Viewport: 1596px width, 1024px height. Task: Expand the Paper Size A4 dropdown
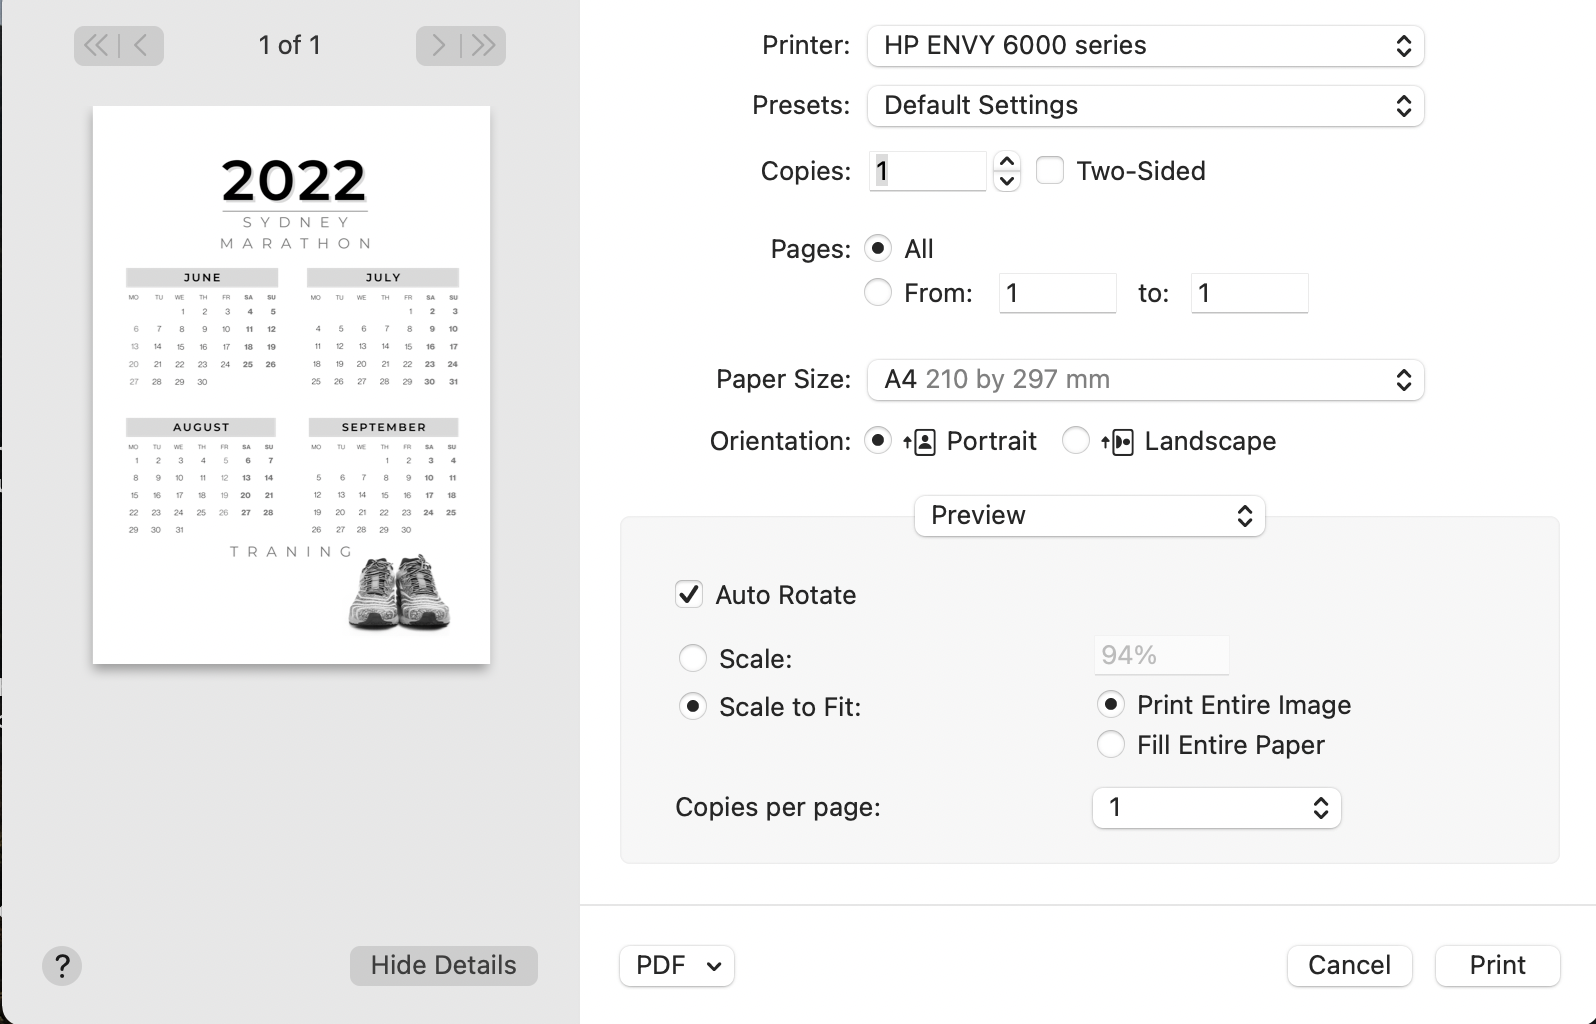click(x=1145, y=380)
